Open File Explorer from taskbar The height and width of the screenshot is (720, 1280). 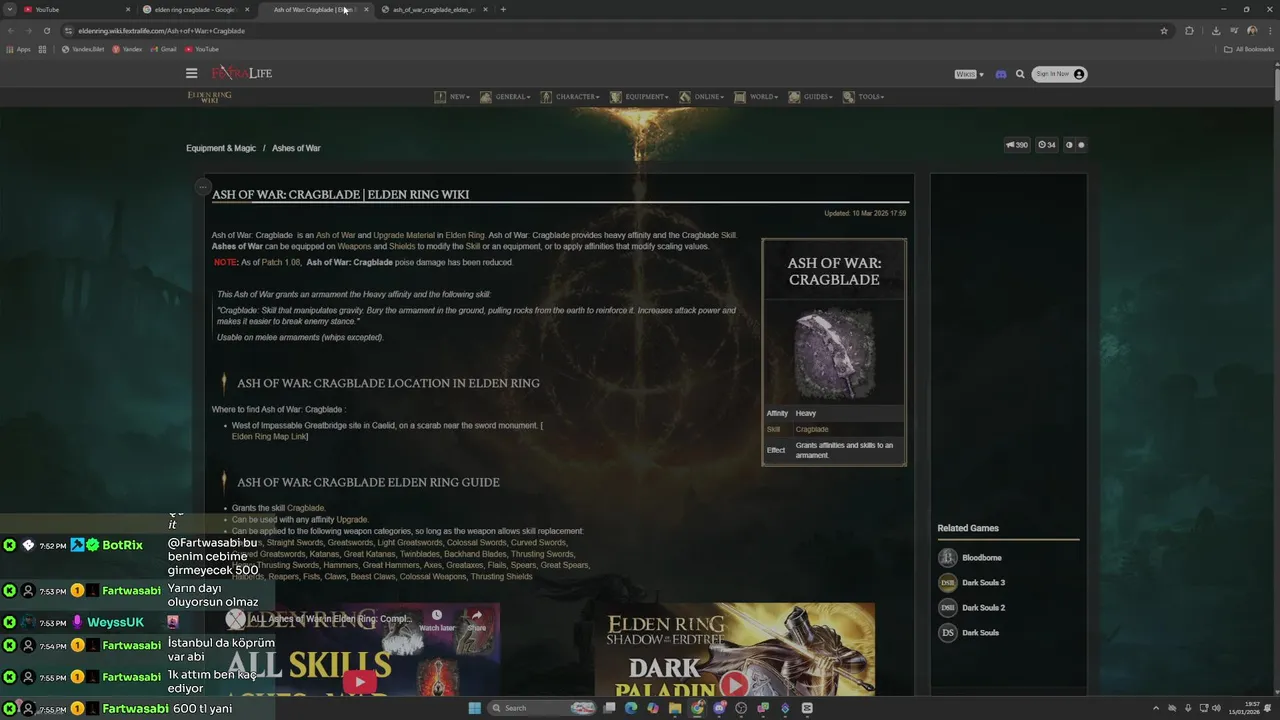675,708
